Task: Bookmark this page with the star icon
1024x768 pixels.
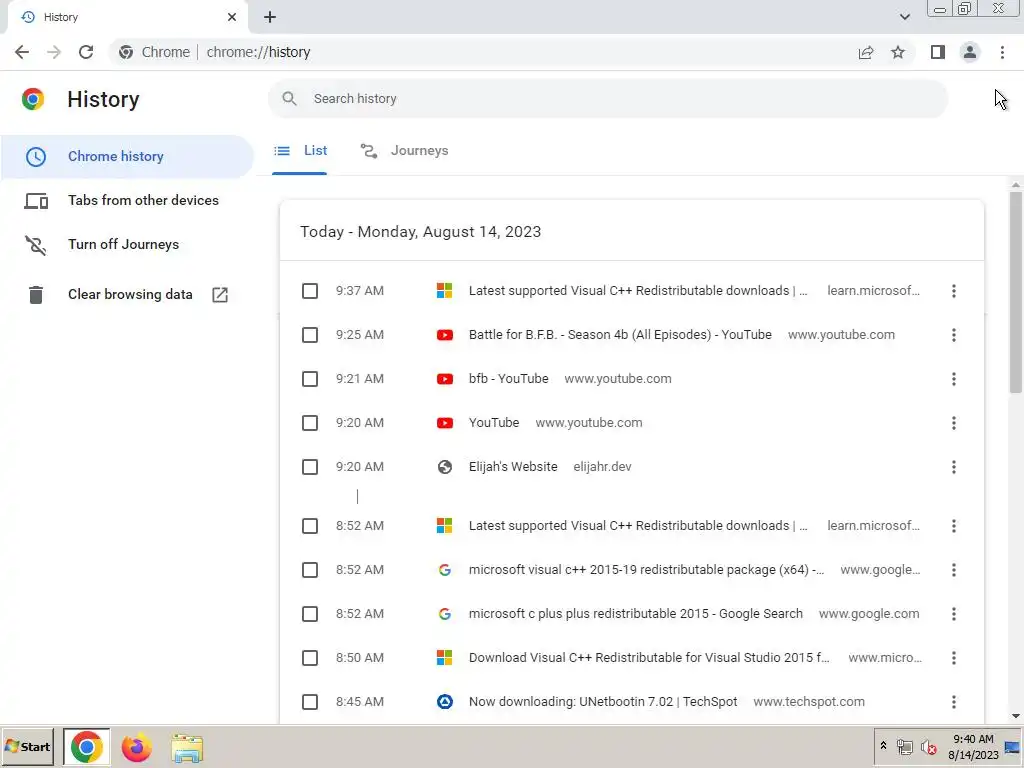Action: point(898,52)
